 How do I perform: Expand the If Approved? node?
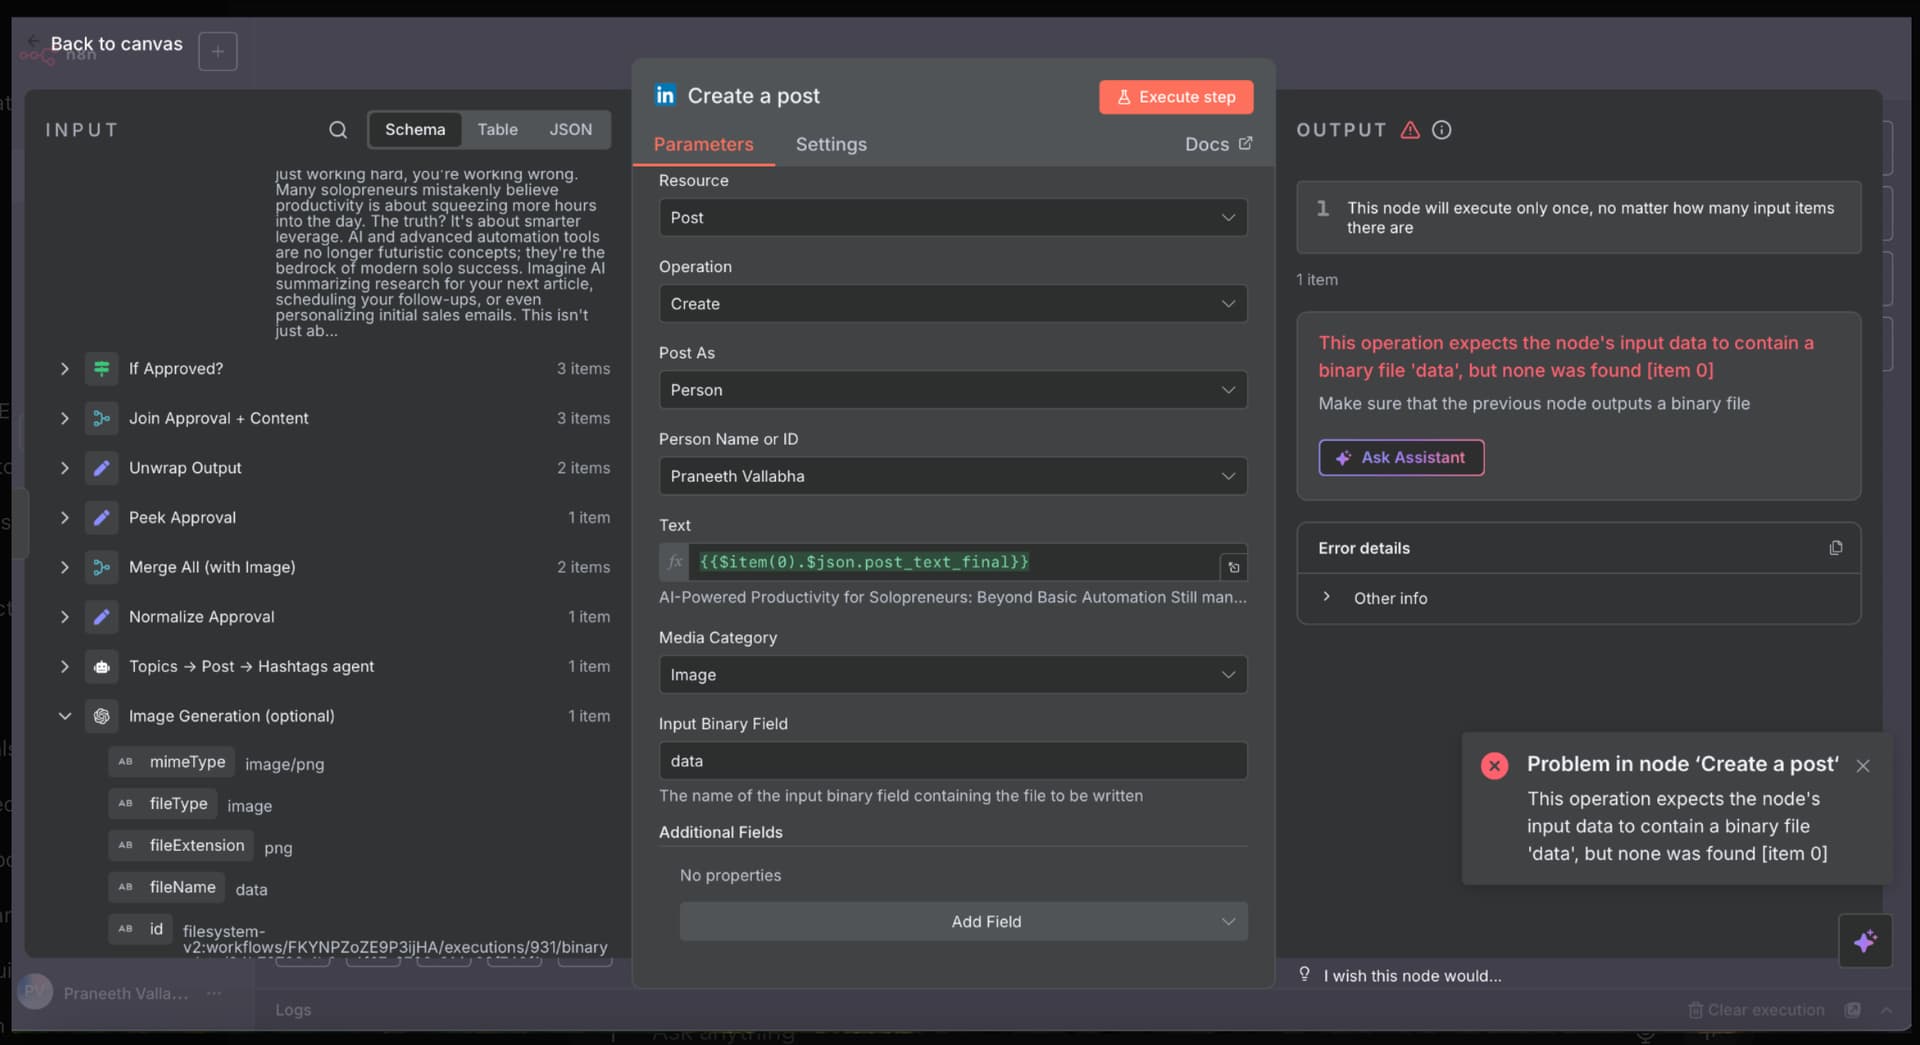(65, 369)
